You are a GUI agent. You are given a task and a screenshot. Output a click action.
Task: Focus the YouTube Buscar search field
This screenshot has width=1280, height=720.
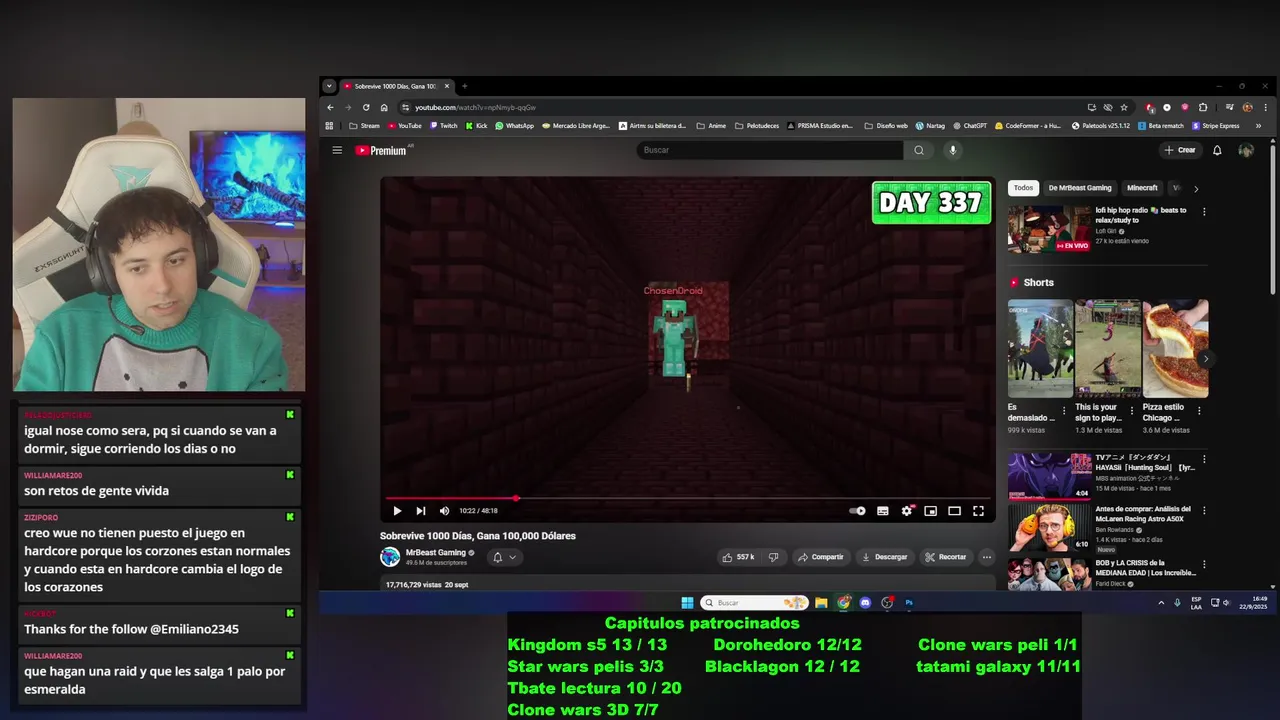770,150
